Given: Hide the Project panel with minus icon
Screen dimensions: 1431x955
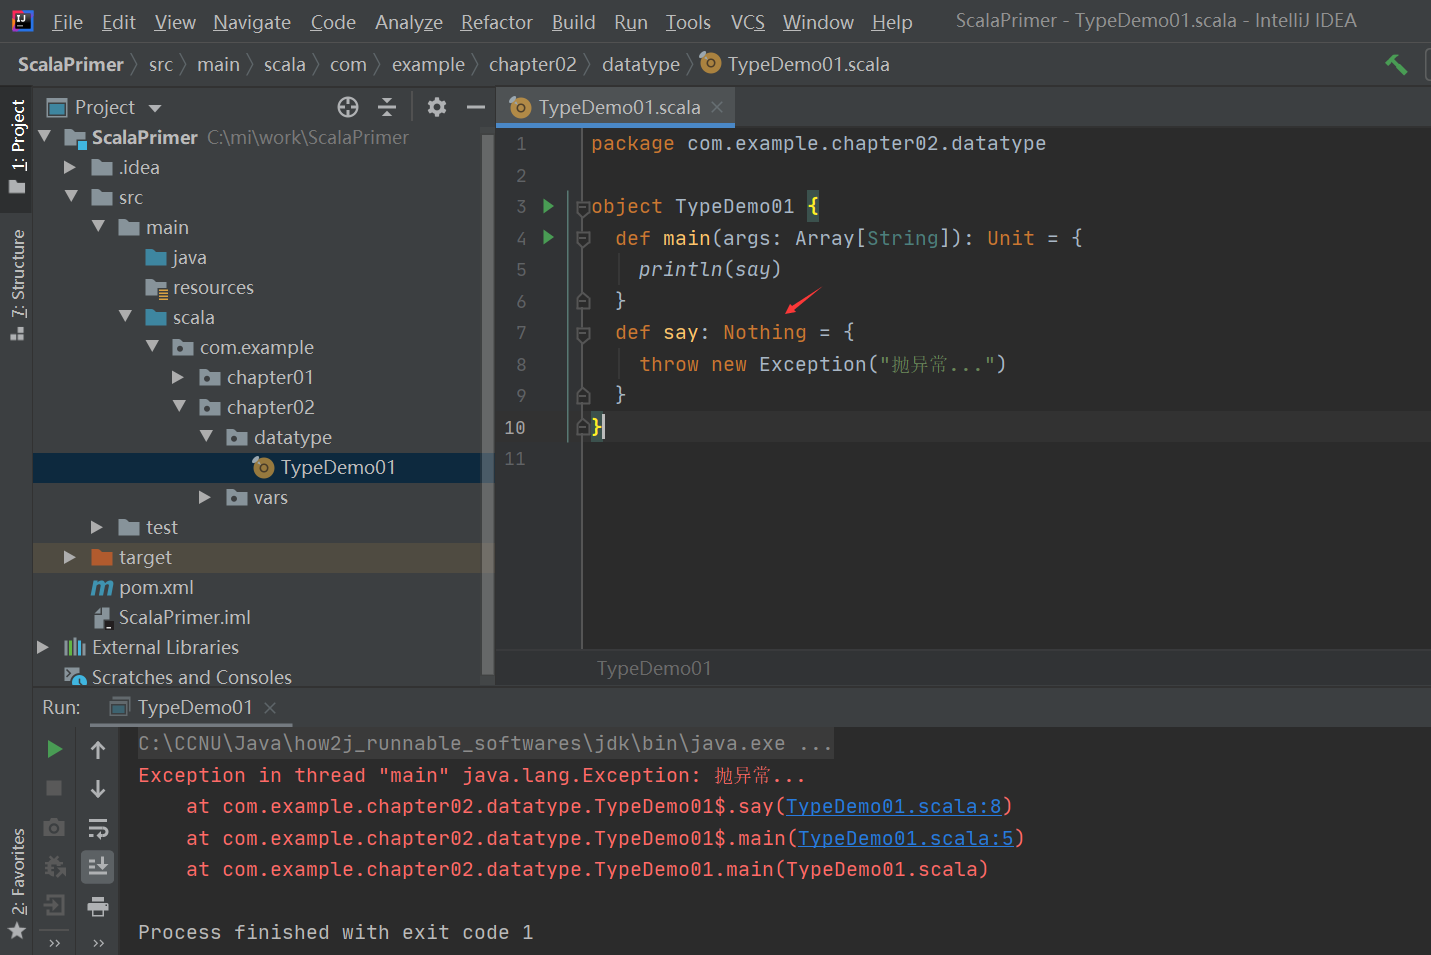Looking at the screenshot, I should (x=476, y=107).
